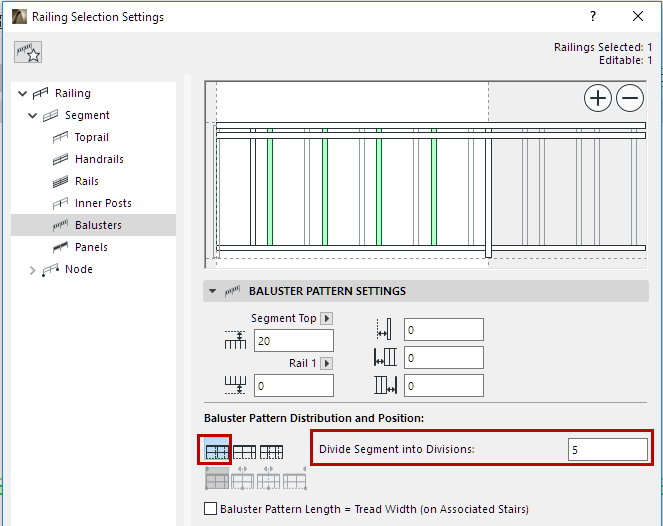This screenshot has width=663, height=526.
Task: Choose the second grayed pattern alignment icon
Action: tap(243, 479)
